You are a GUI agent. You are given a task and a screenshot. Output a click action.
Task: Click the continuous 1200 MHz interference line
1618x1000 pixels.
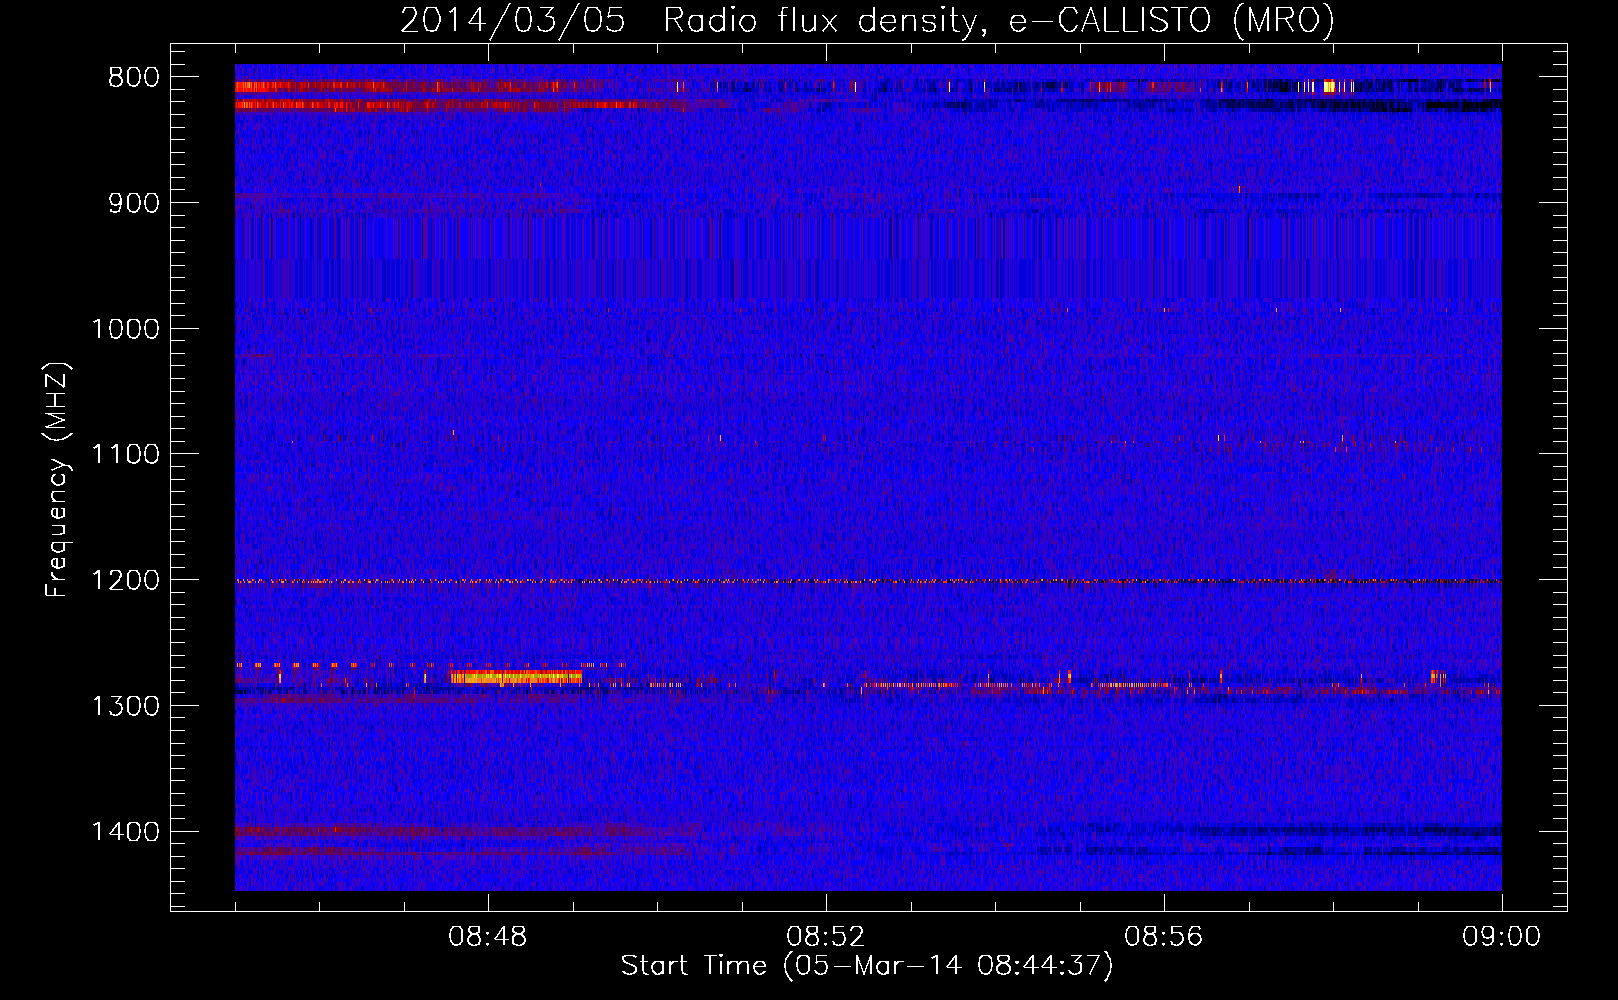(x=868, y=581)
